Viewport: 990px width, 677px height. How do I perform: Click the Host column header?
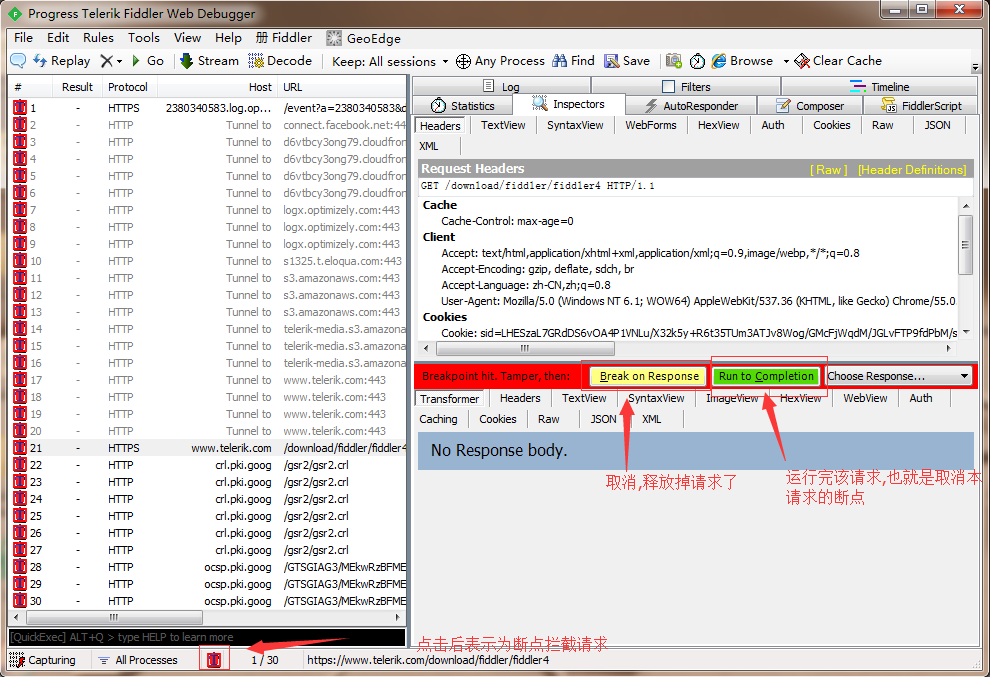[217, 87]
